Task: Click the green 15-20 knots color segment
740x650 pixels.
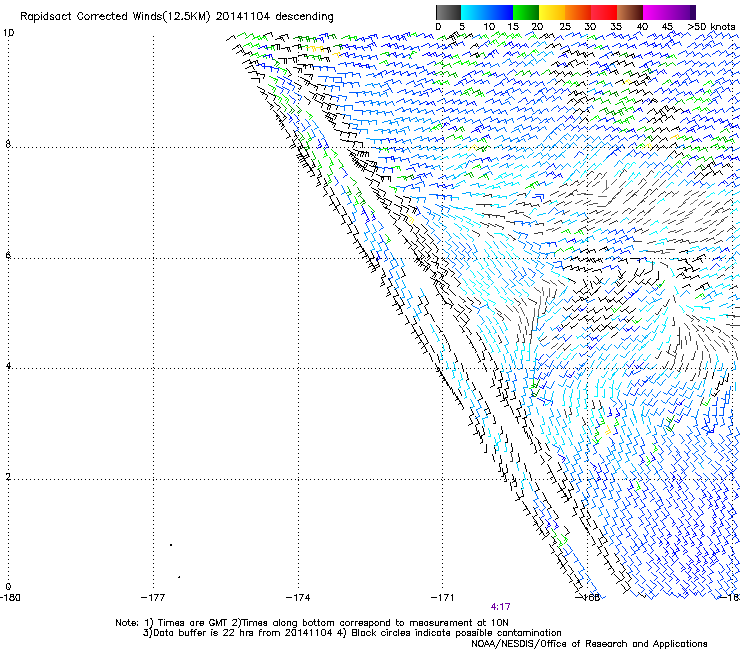Action: (x=526, y=12)
